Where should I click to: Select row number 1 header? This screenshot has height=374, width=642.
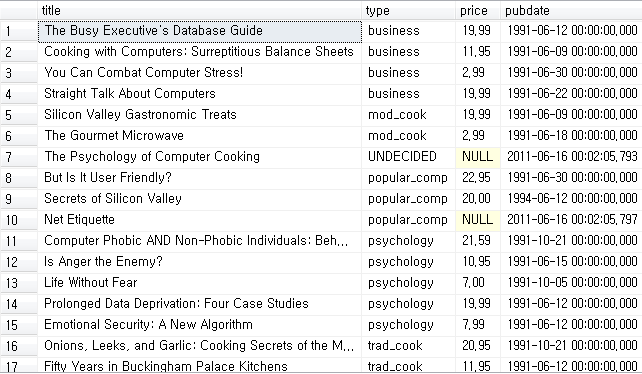point(19,31)
